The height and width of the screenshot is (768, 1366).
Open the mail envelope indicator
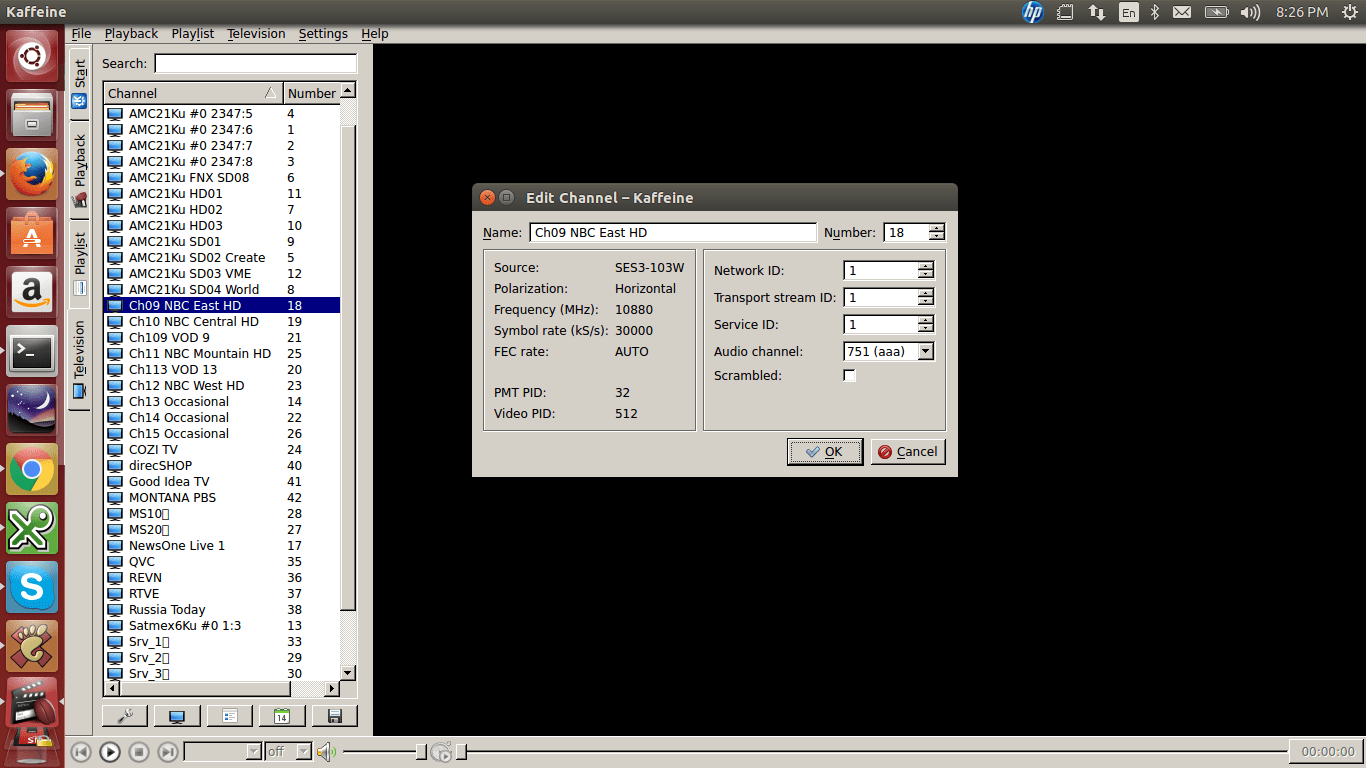click(x=1182, y=13)
